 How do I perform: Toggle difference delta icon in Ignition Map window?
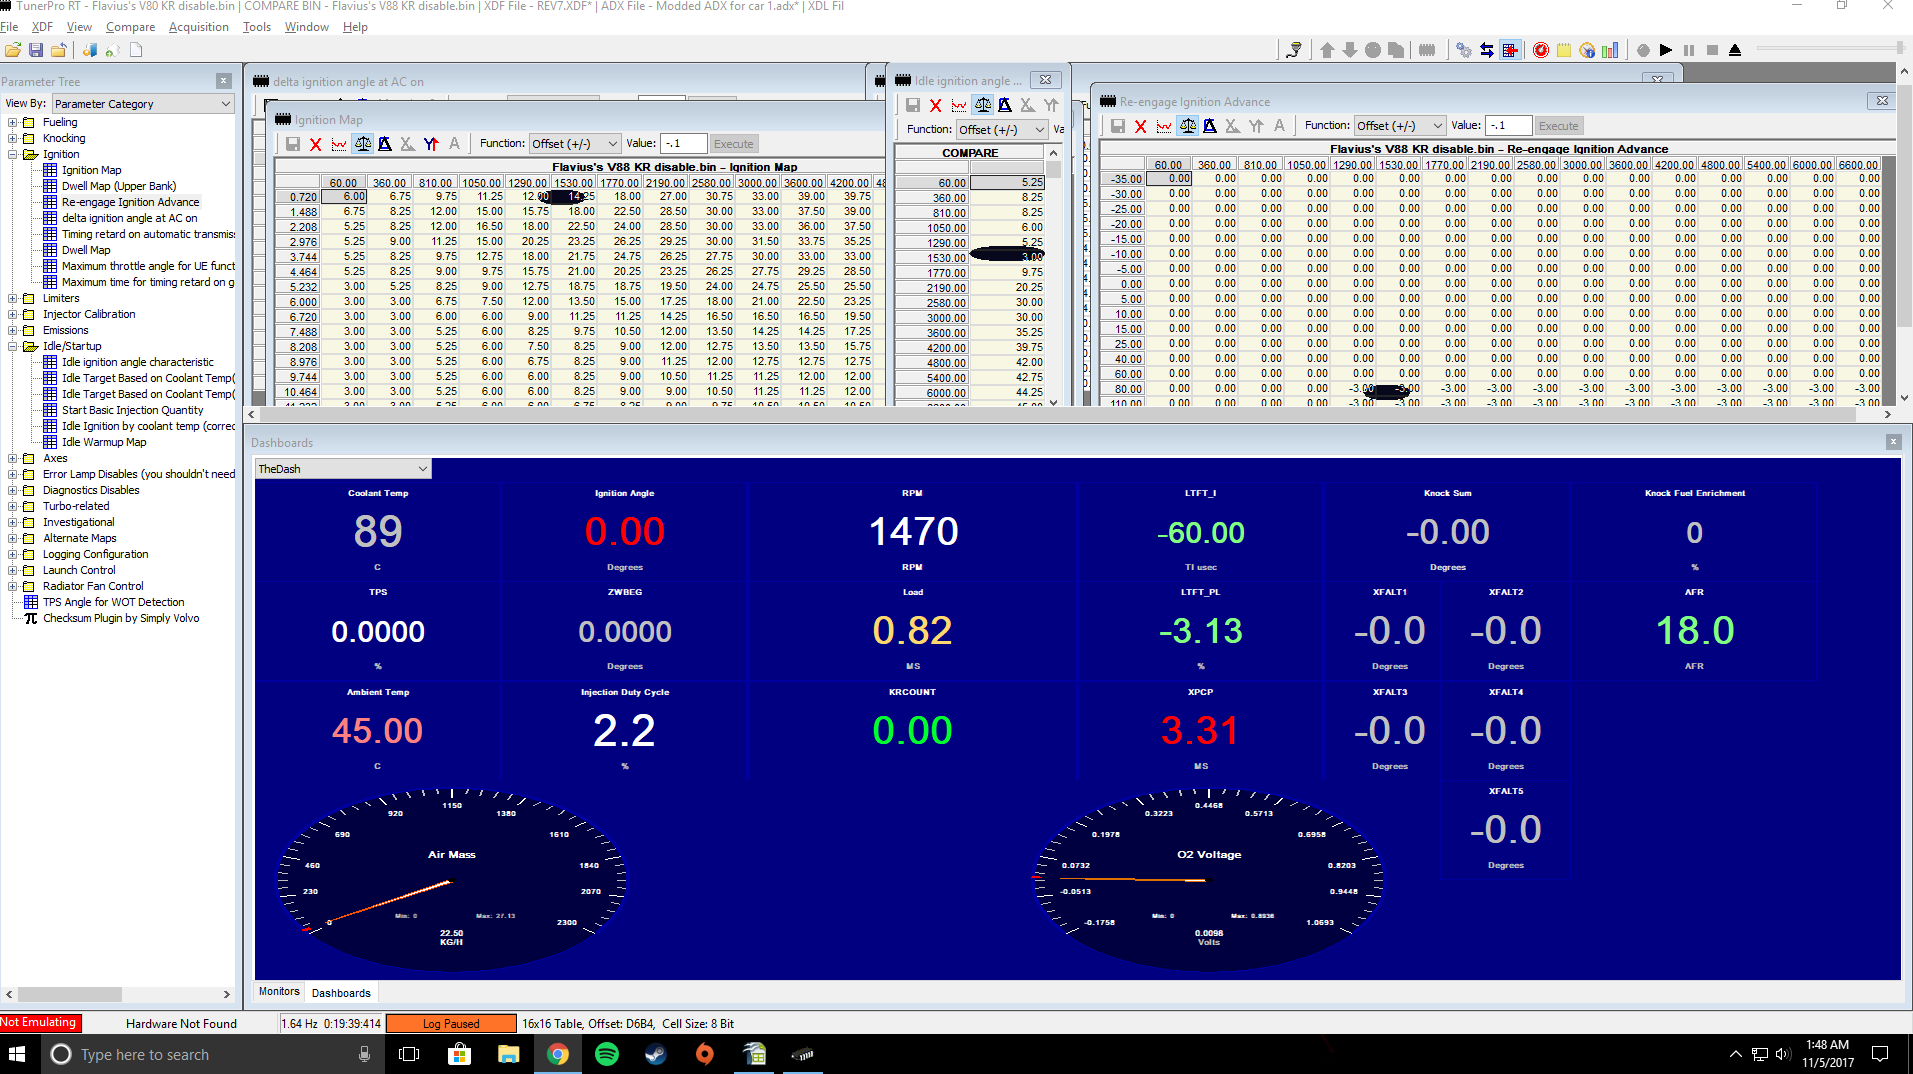click(385, 144)
